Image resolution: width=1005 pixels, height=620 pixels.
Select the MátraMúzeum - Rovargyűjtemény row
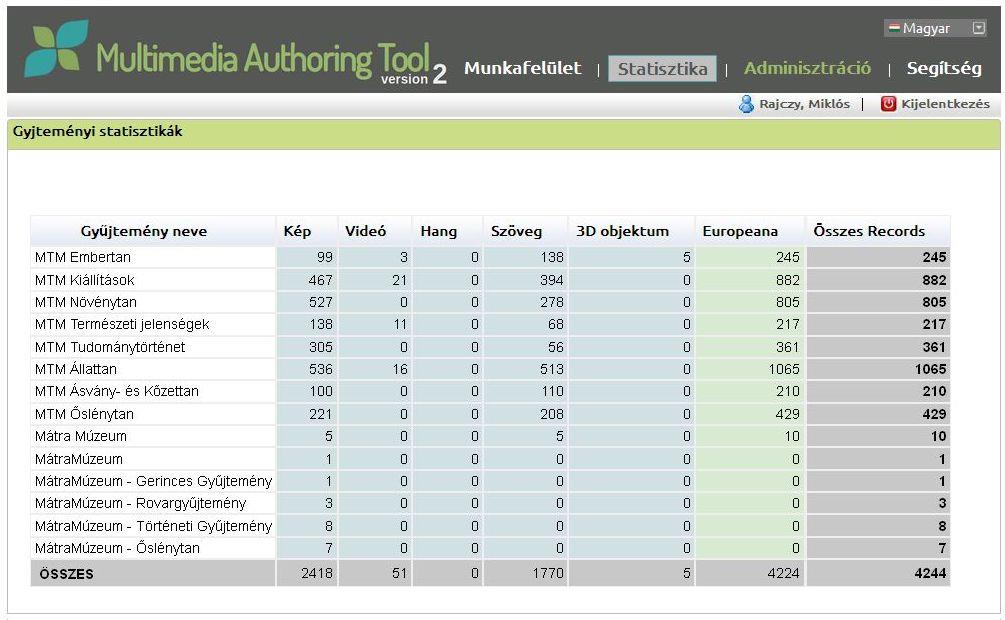click(140, 503)
